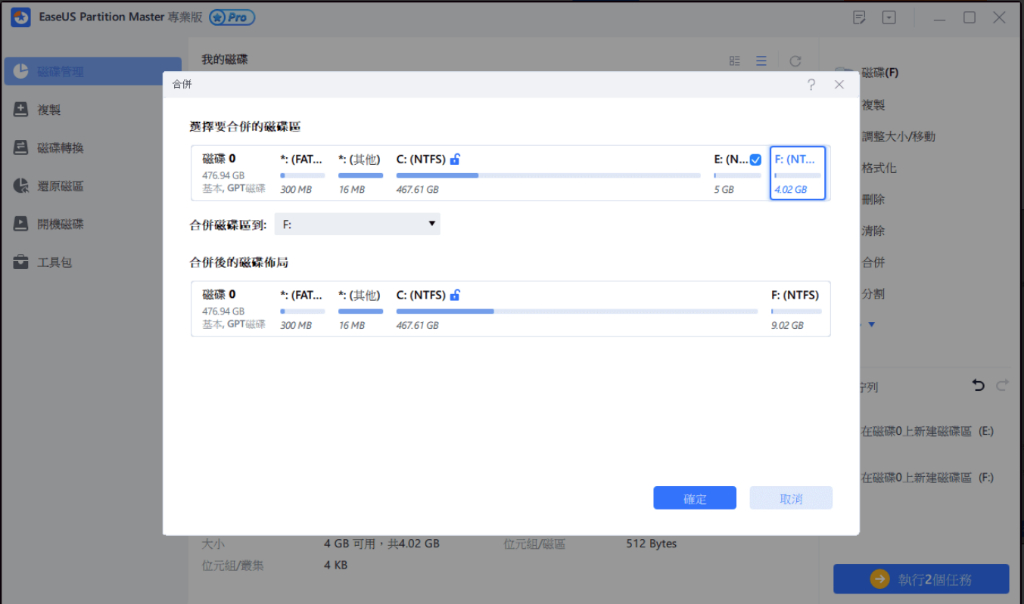Uncheck the E: partition checkbox
This screenshot has height=604, width=1024.
point(755,160)
